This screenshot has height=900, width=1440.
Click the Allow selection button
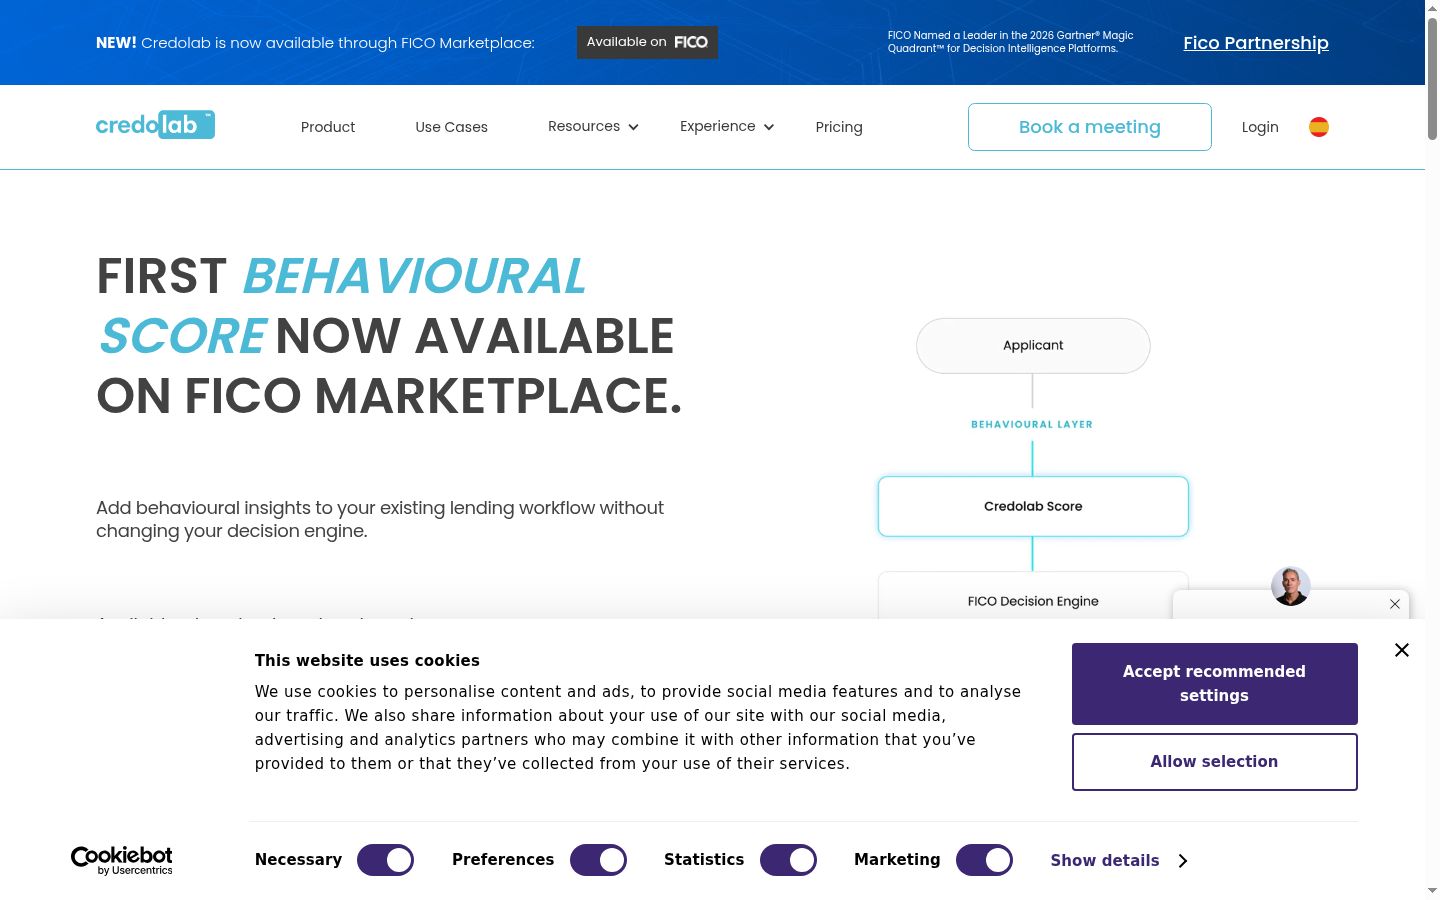(1215, 762)
